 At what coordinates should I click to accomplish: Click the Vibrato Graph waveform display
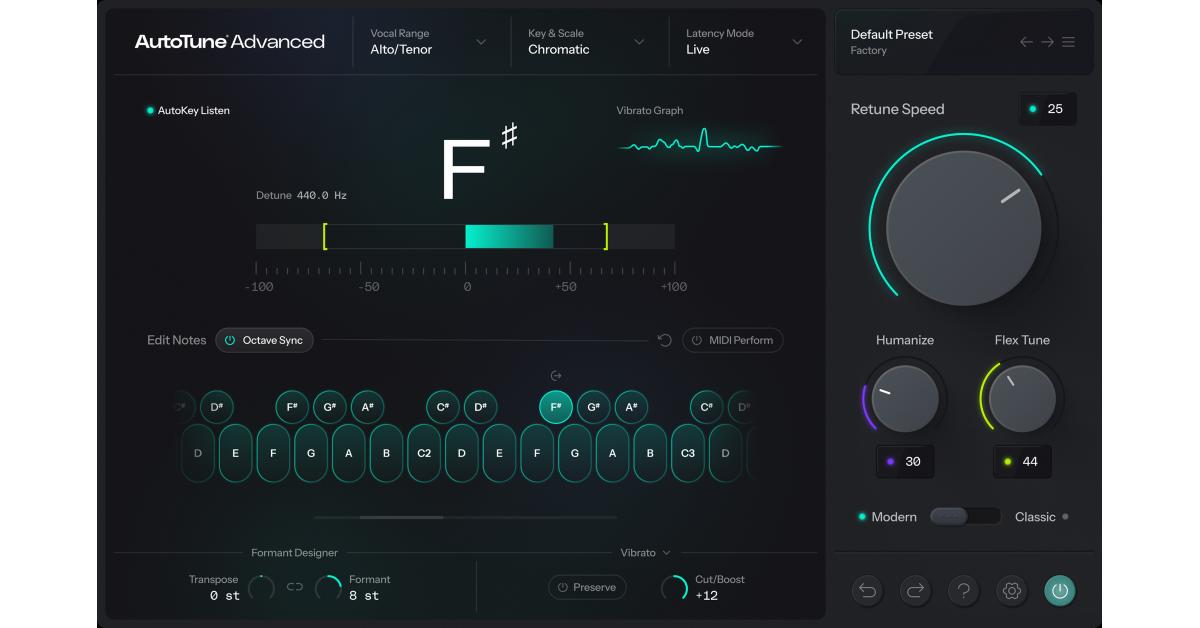pos(700,143)
